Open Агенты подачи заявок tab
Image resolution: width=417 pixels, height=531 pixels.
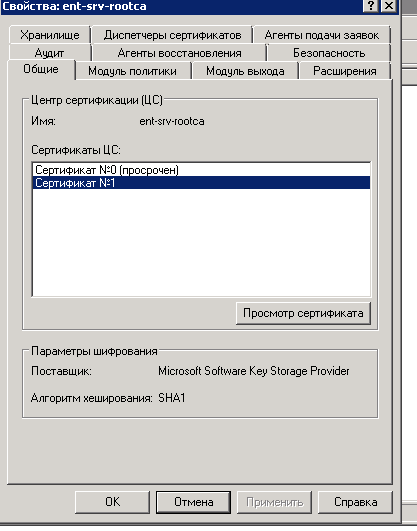(x=322, y=35)
